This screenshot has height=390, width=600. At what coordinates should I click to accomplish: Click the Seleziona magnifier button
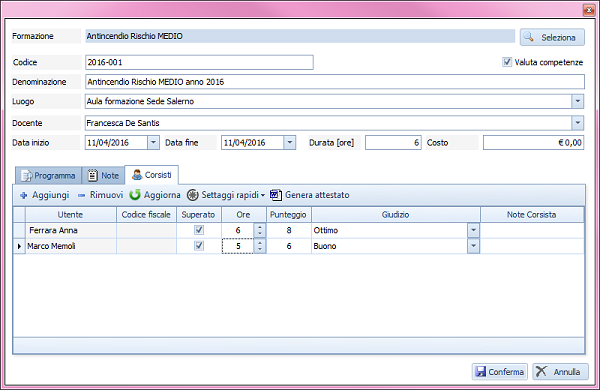click(552, 37)
